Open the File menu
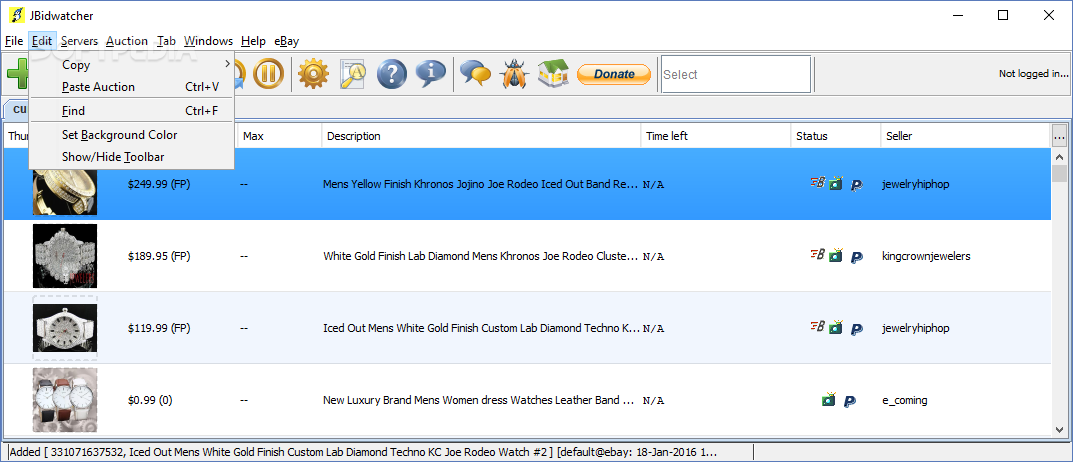The width and height of the screenshot is (1073, 462). pyautogui.click(x=14, y=41)
